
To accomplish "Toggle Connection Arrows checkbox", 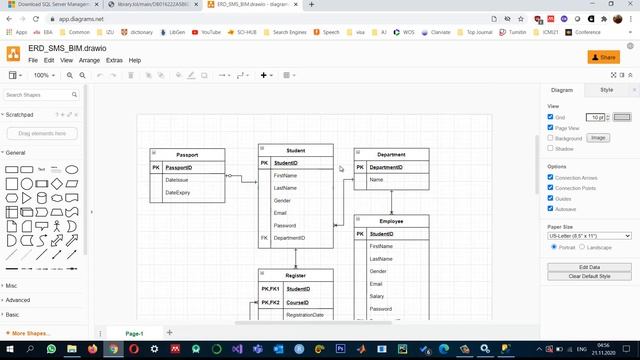I will (x=550, y=177).
